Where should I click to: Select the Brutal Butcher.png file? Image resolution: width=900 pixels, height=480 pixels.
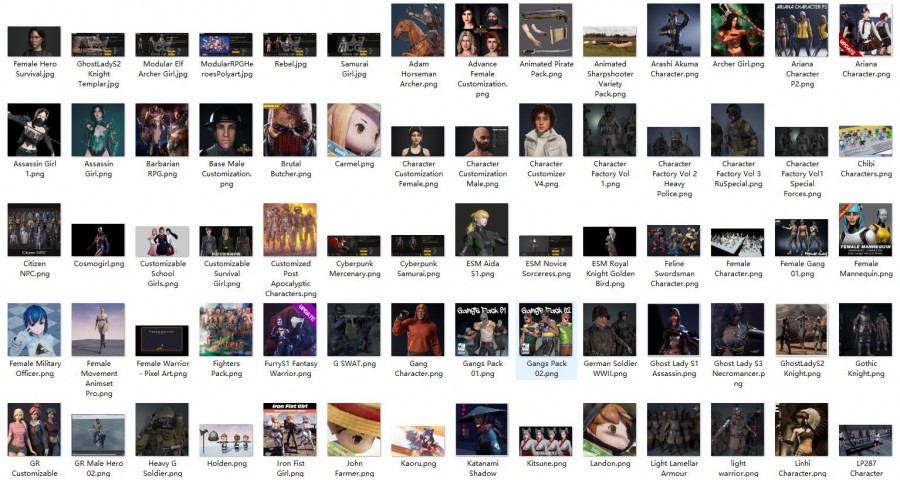(290, 130)
